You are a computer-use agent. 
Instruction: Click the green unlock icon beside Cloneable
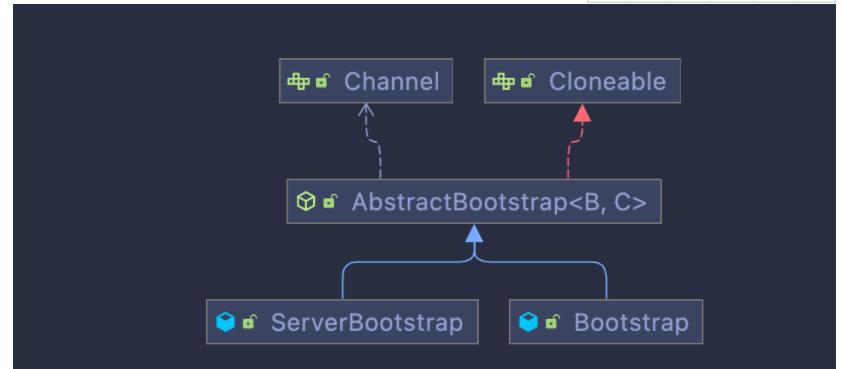click(528, 81)
